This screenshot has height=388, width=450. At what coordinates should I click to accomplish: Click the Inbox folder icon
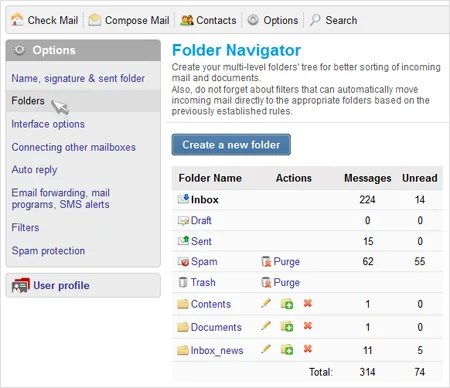tap(183, 199)
